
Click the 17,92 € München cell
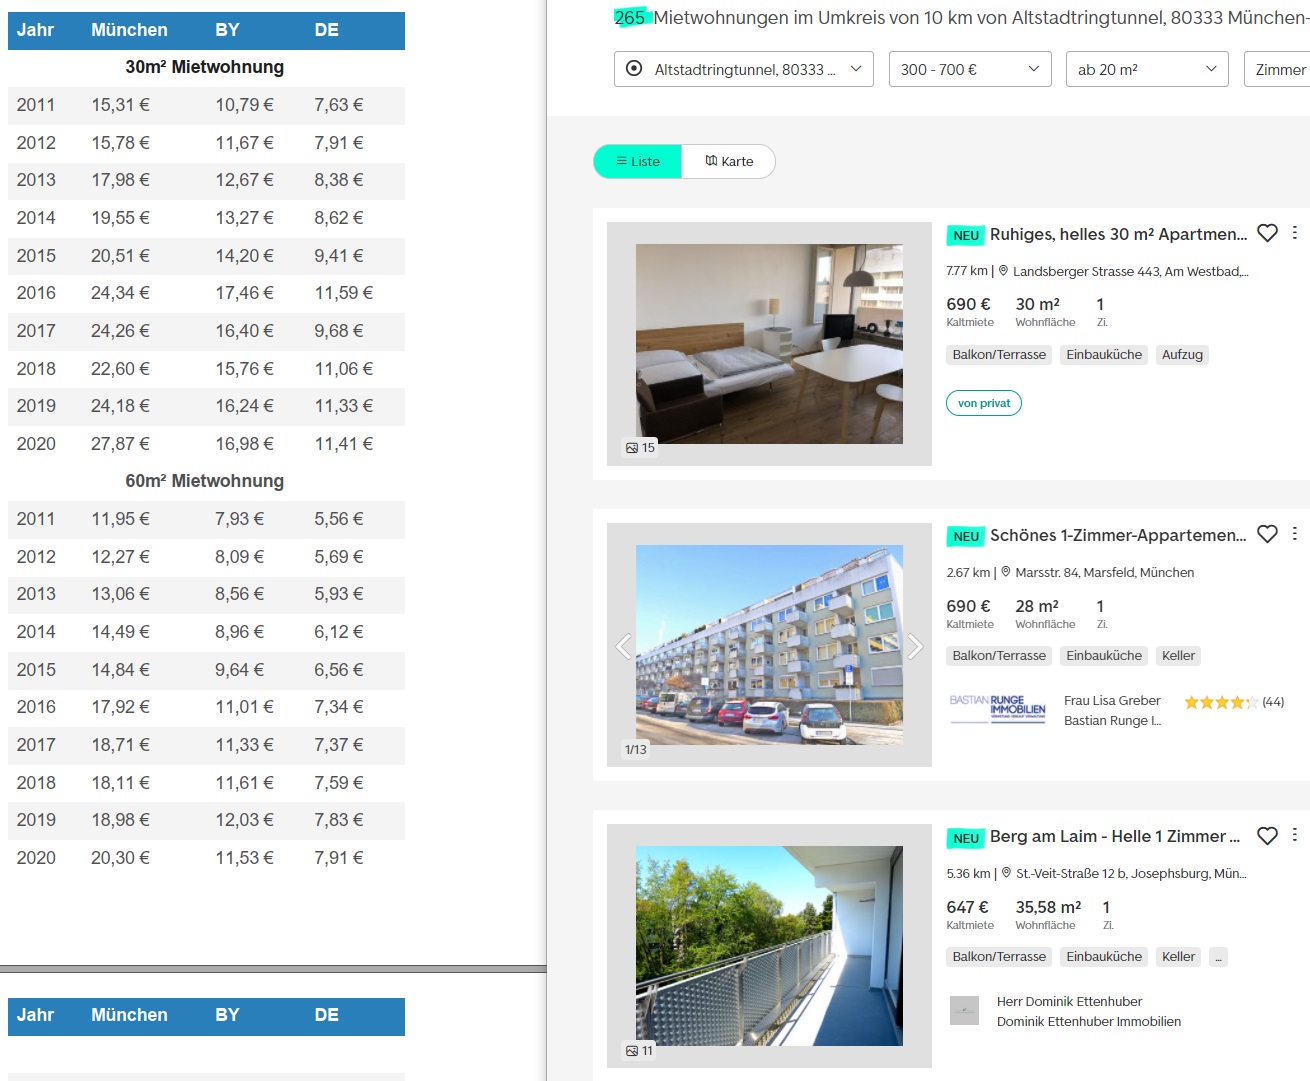pyautogui.click(x=120, y=707)
